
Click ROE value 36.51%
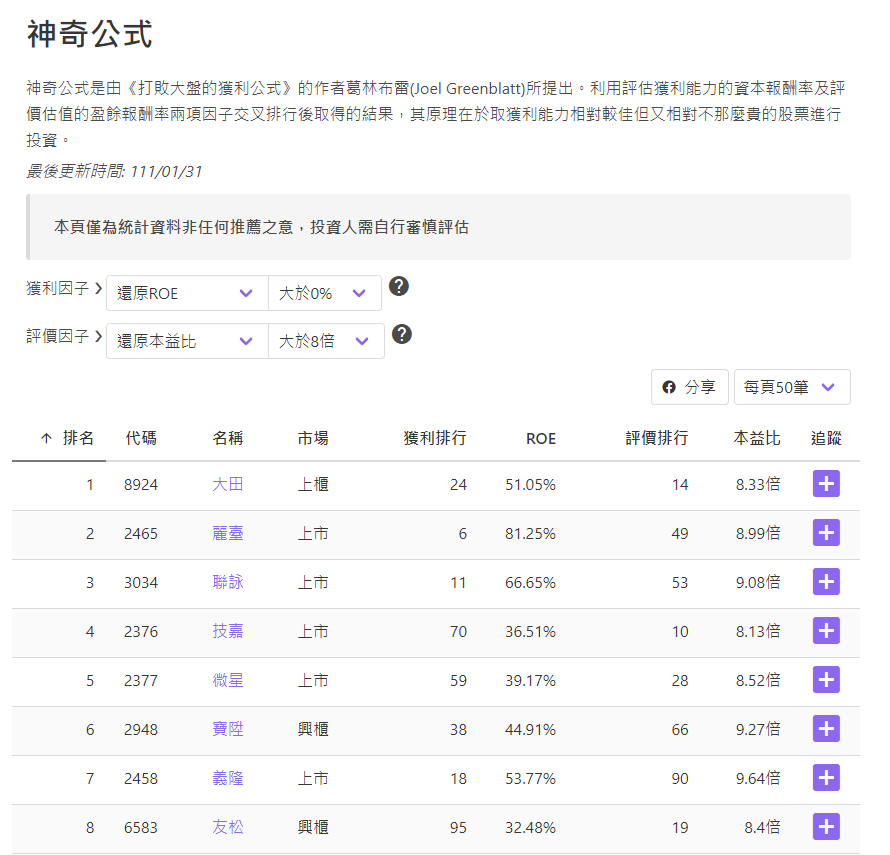pyautogui.click(x=530, y=631)
